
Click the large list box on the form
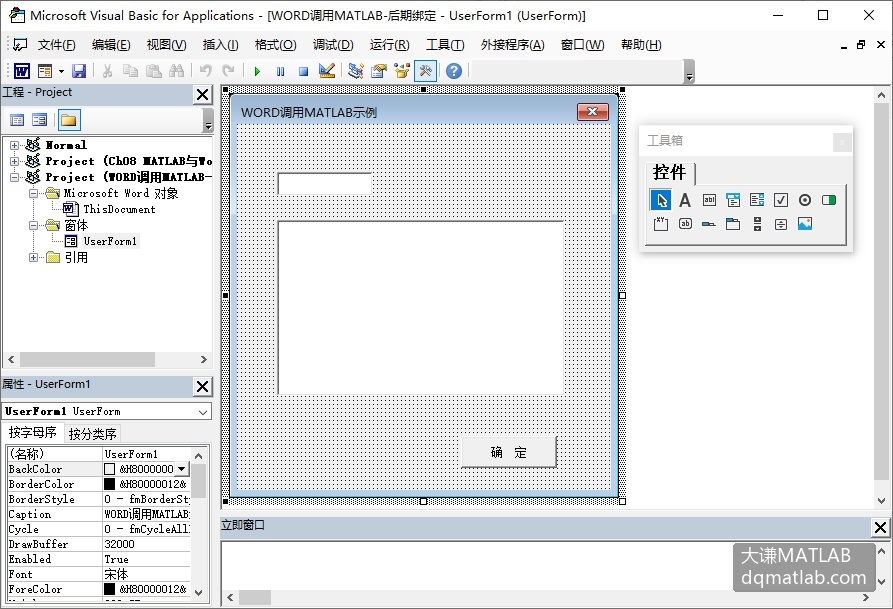click(x=421, y=308)
